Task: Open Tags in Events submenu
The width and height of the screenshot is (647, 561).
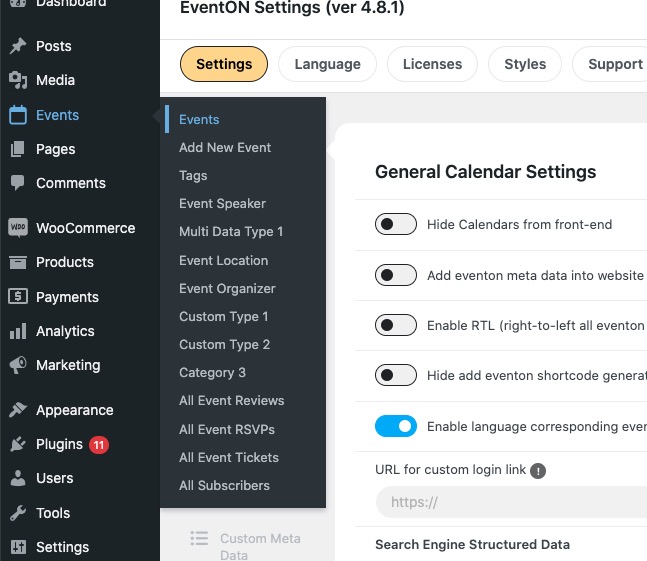Action: coord(193,176)
